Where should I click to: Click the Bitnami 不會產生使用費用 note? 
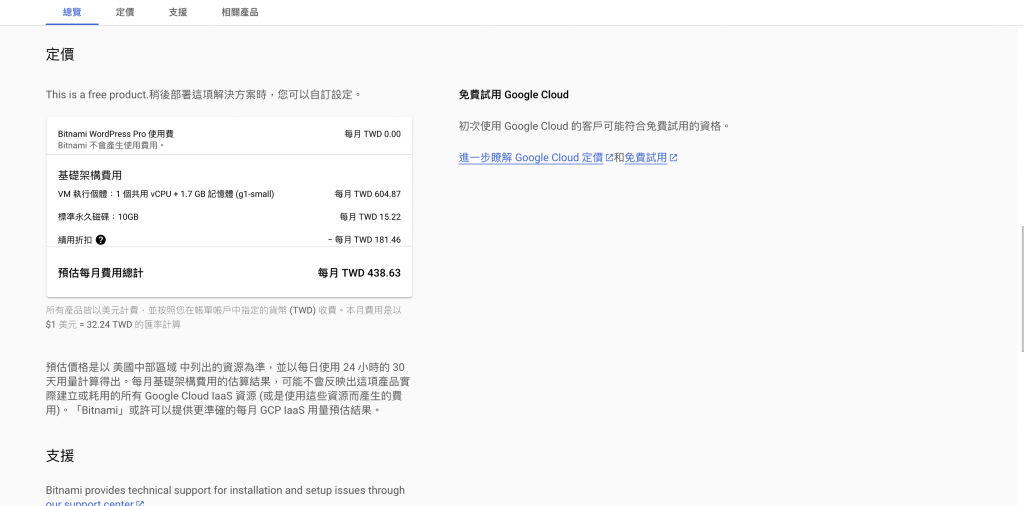[x=111, y=145]
